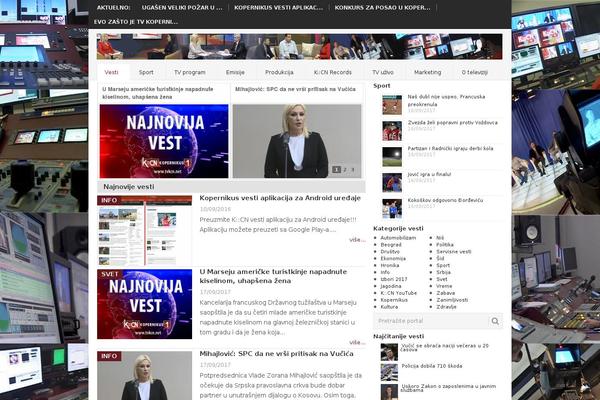Open most-read Vučić se obraća naciji
600x400 pixels.
pos(445,348)
